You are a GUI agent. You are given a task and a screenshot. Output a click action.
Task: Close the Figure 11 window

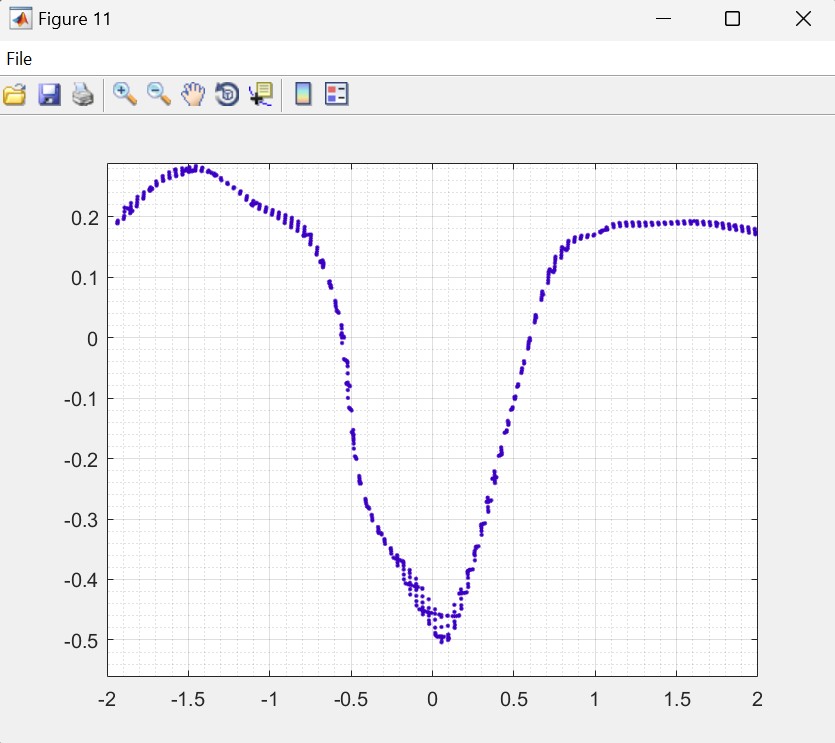point(803,19)
